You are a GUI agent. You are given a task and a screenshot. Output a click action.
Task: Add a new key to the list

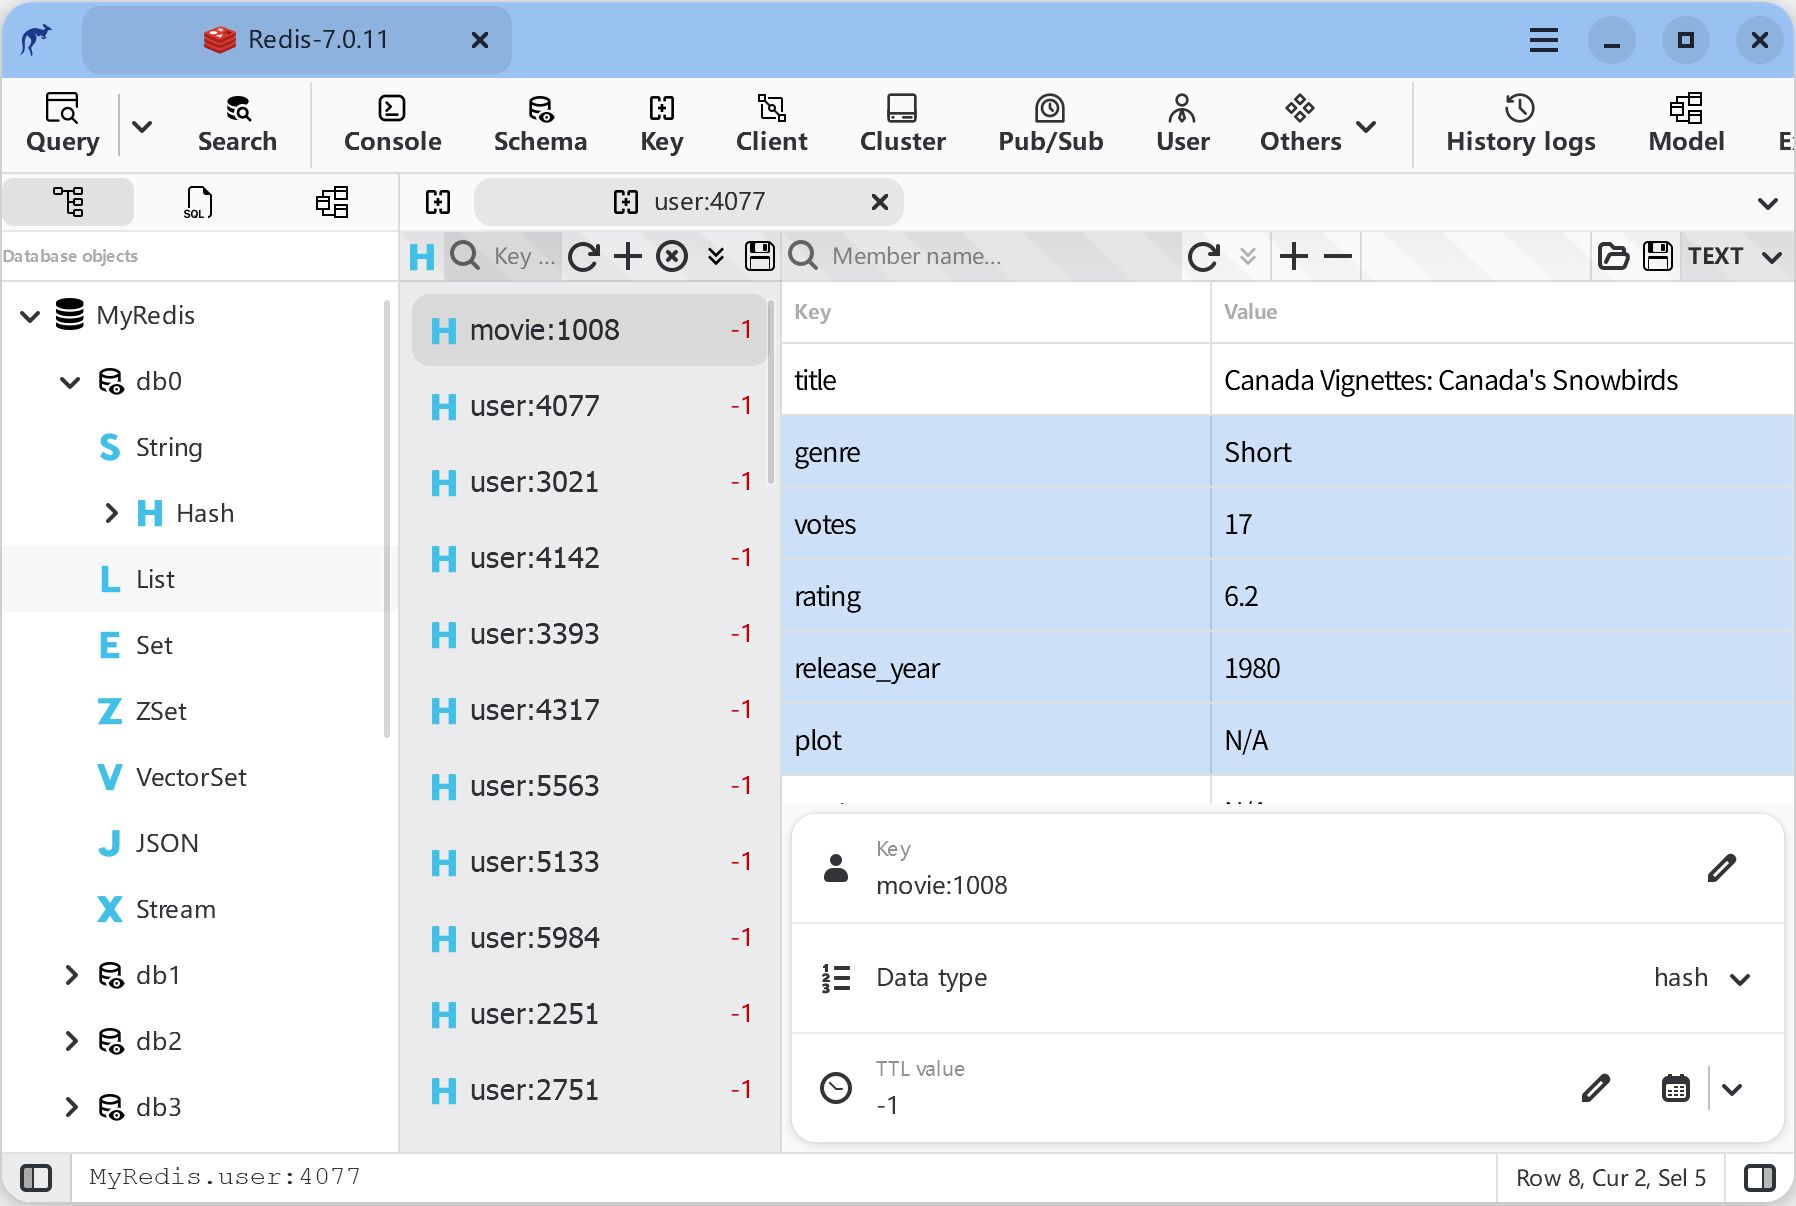coord(628,257)
